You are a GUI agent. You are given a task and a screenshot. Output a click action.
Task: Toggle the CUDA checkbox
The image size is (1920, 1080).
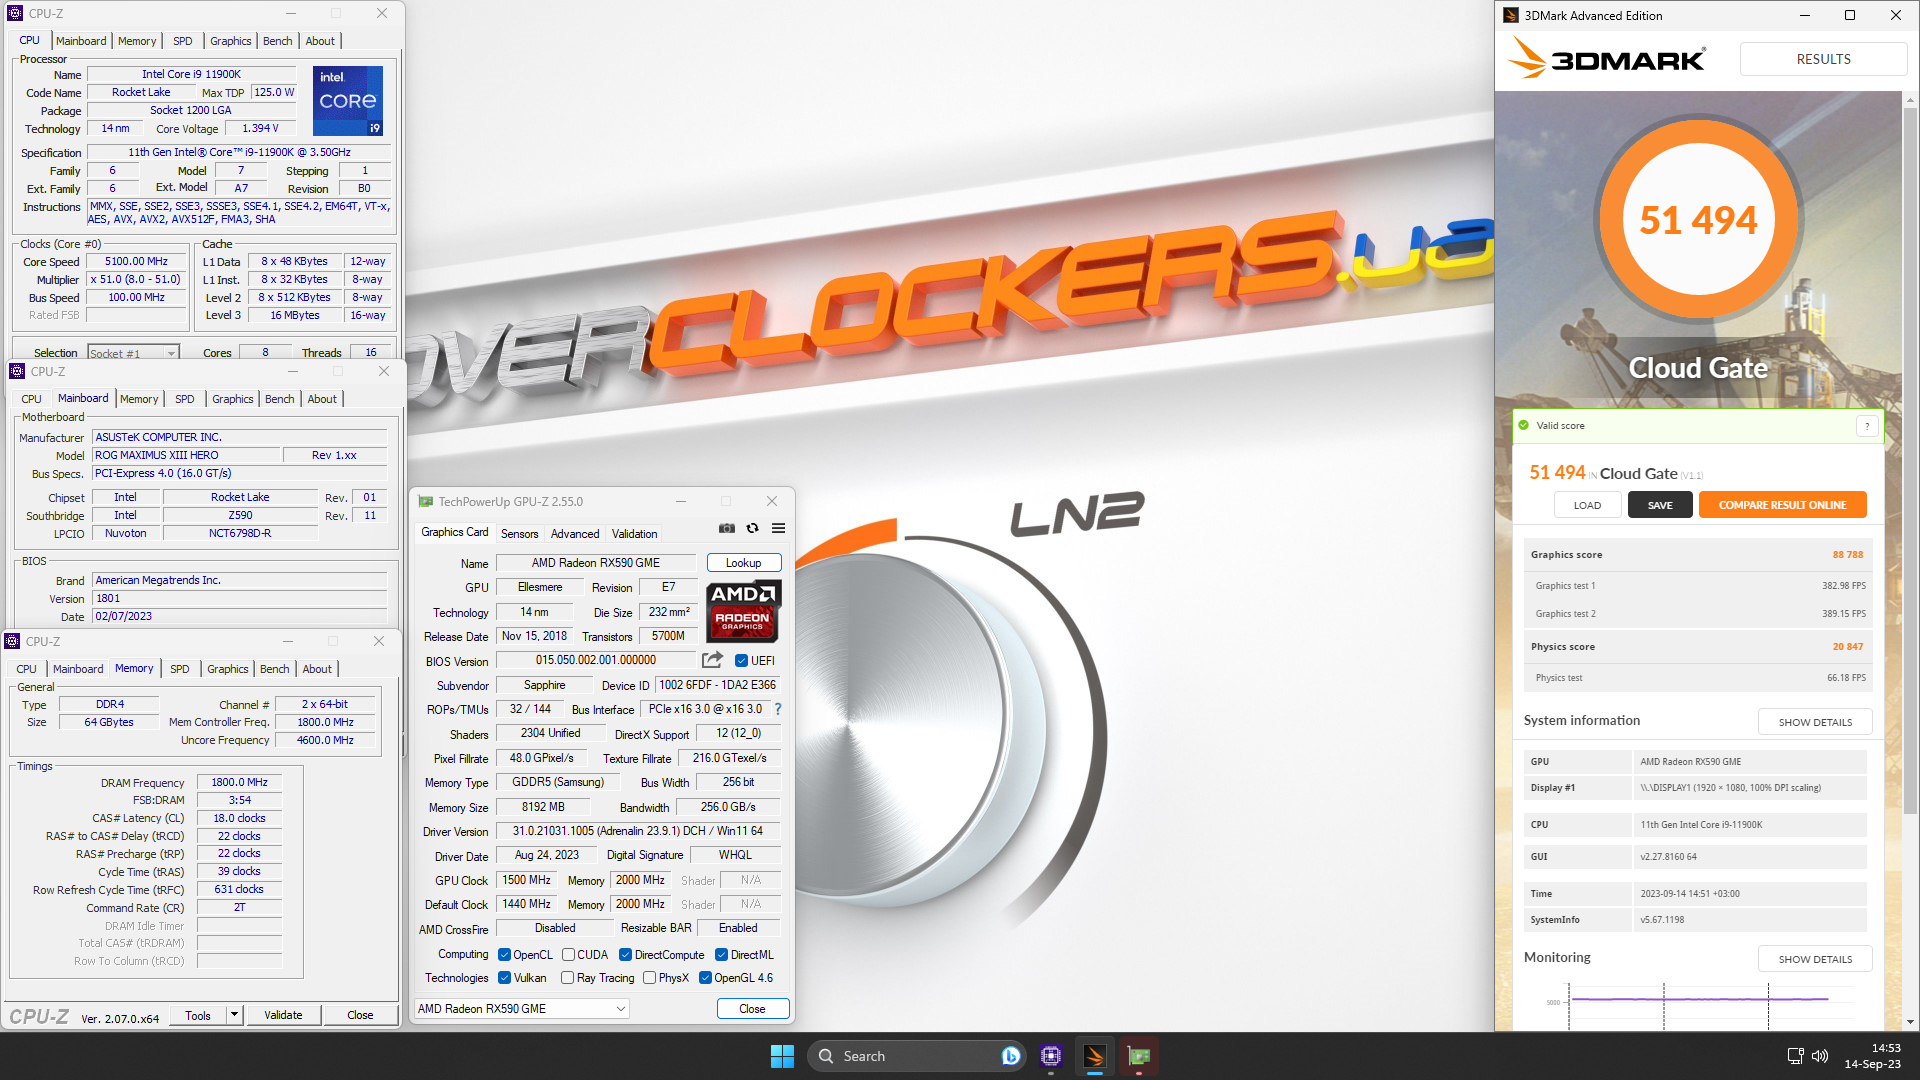(x=568, y=955)
